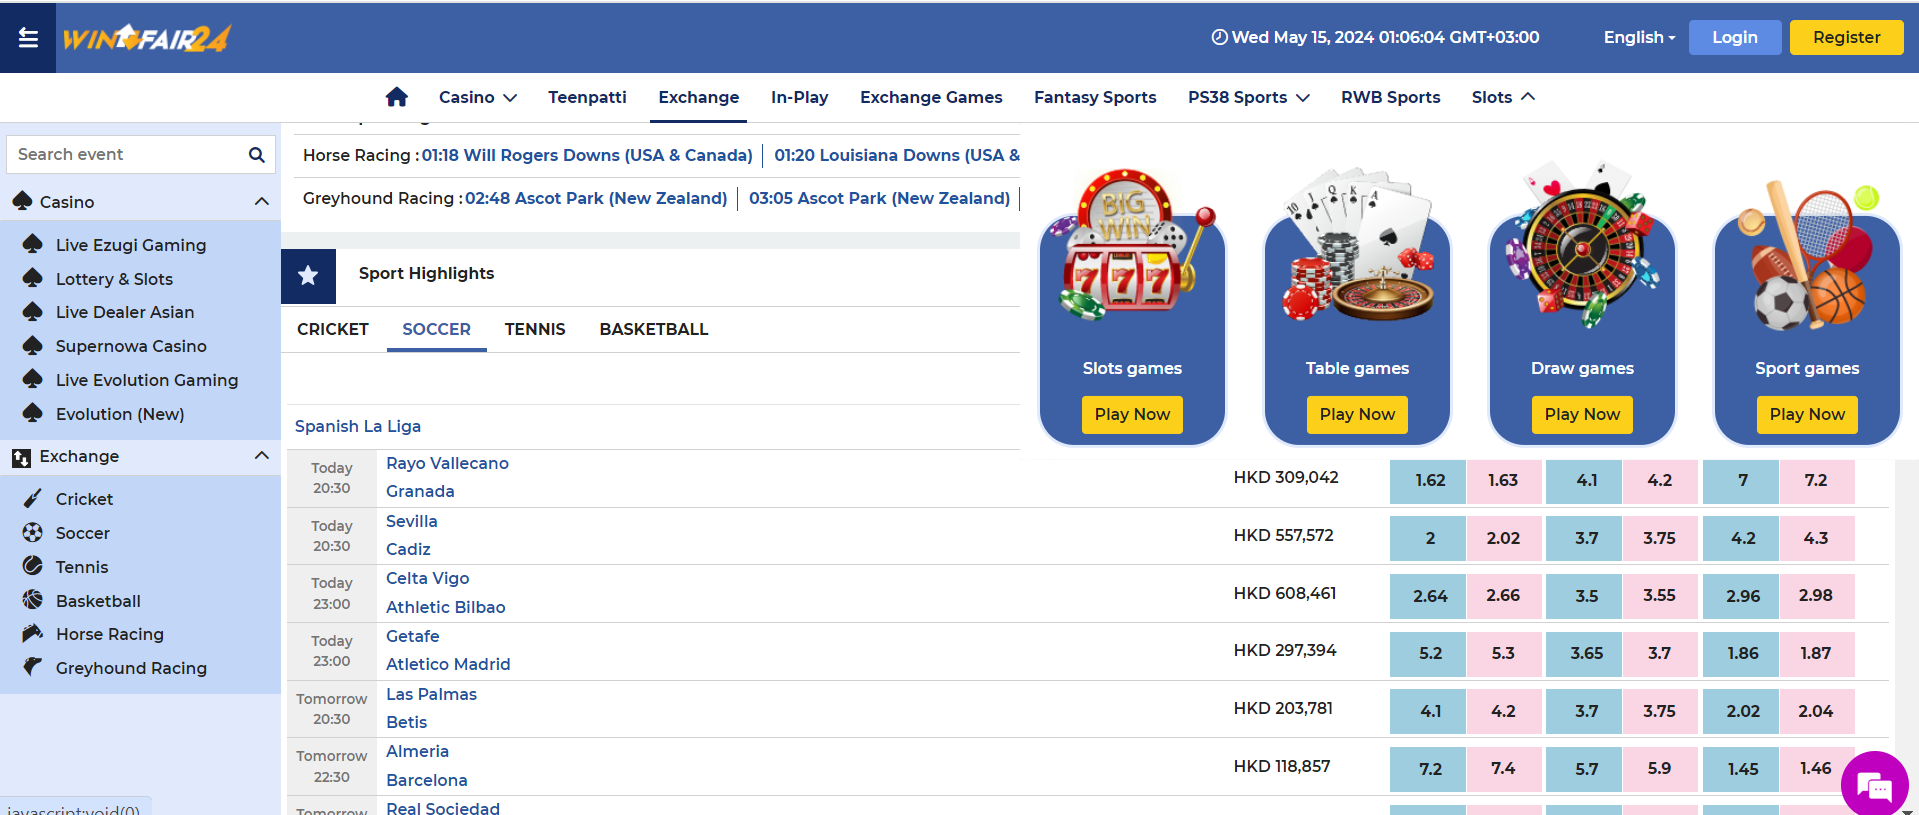The width and height of the screenshot is (1919, 815).
Task: Click the Draw games roulette wheel image
Action: pos(1582,245)
